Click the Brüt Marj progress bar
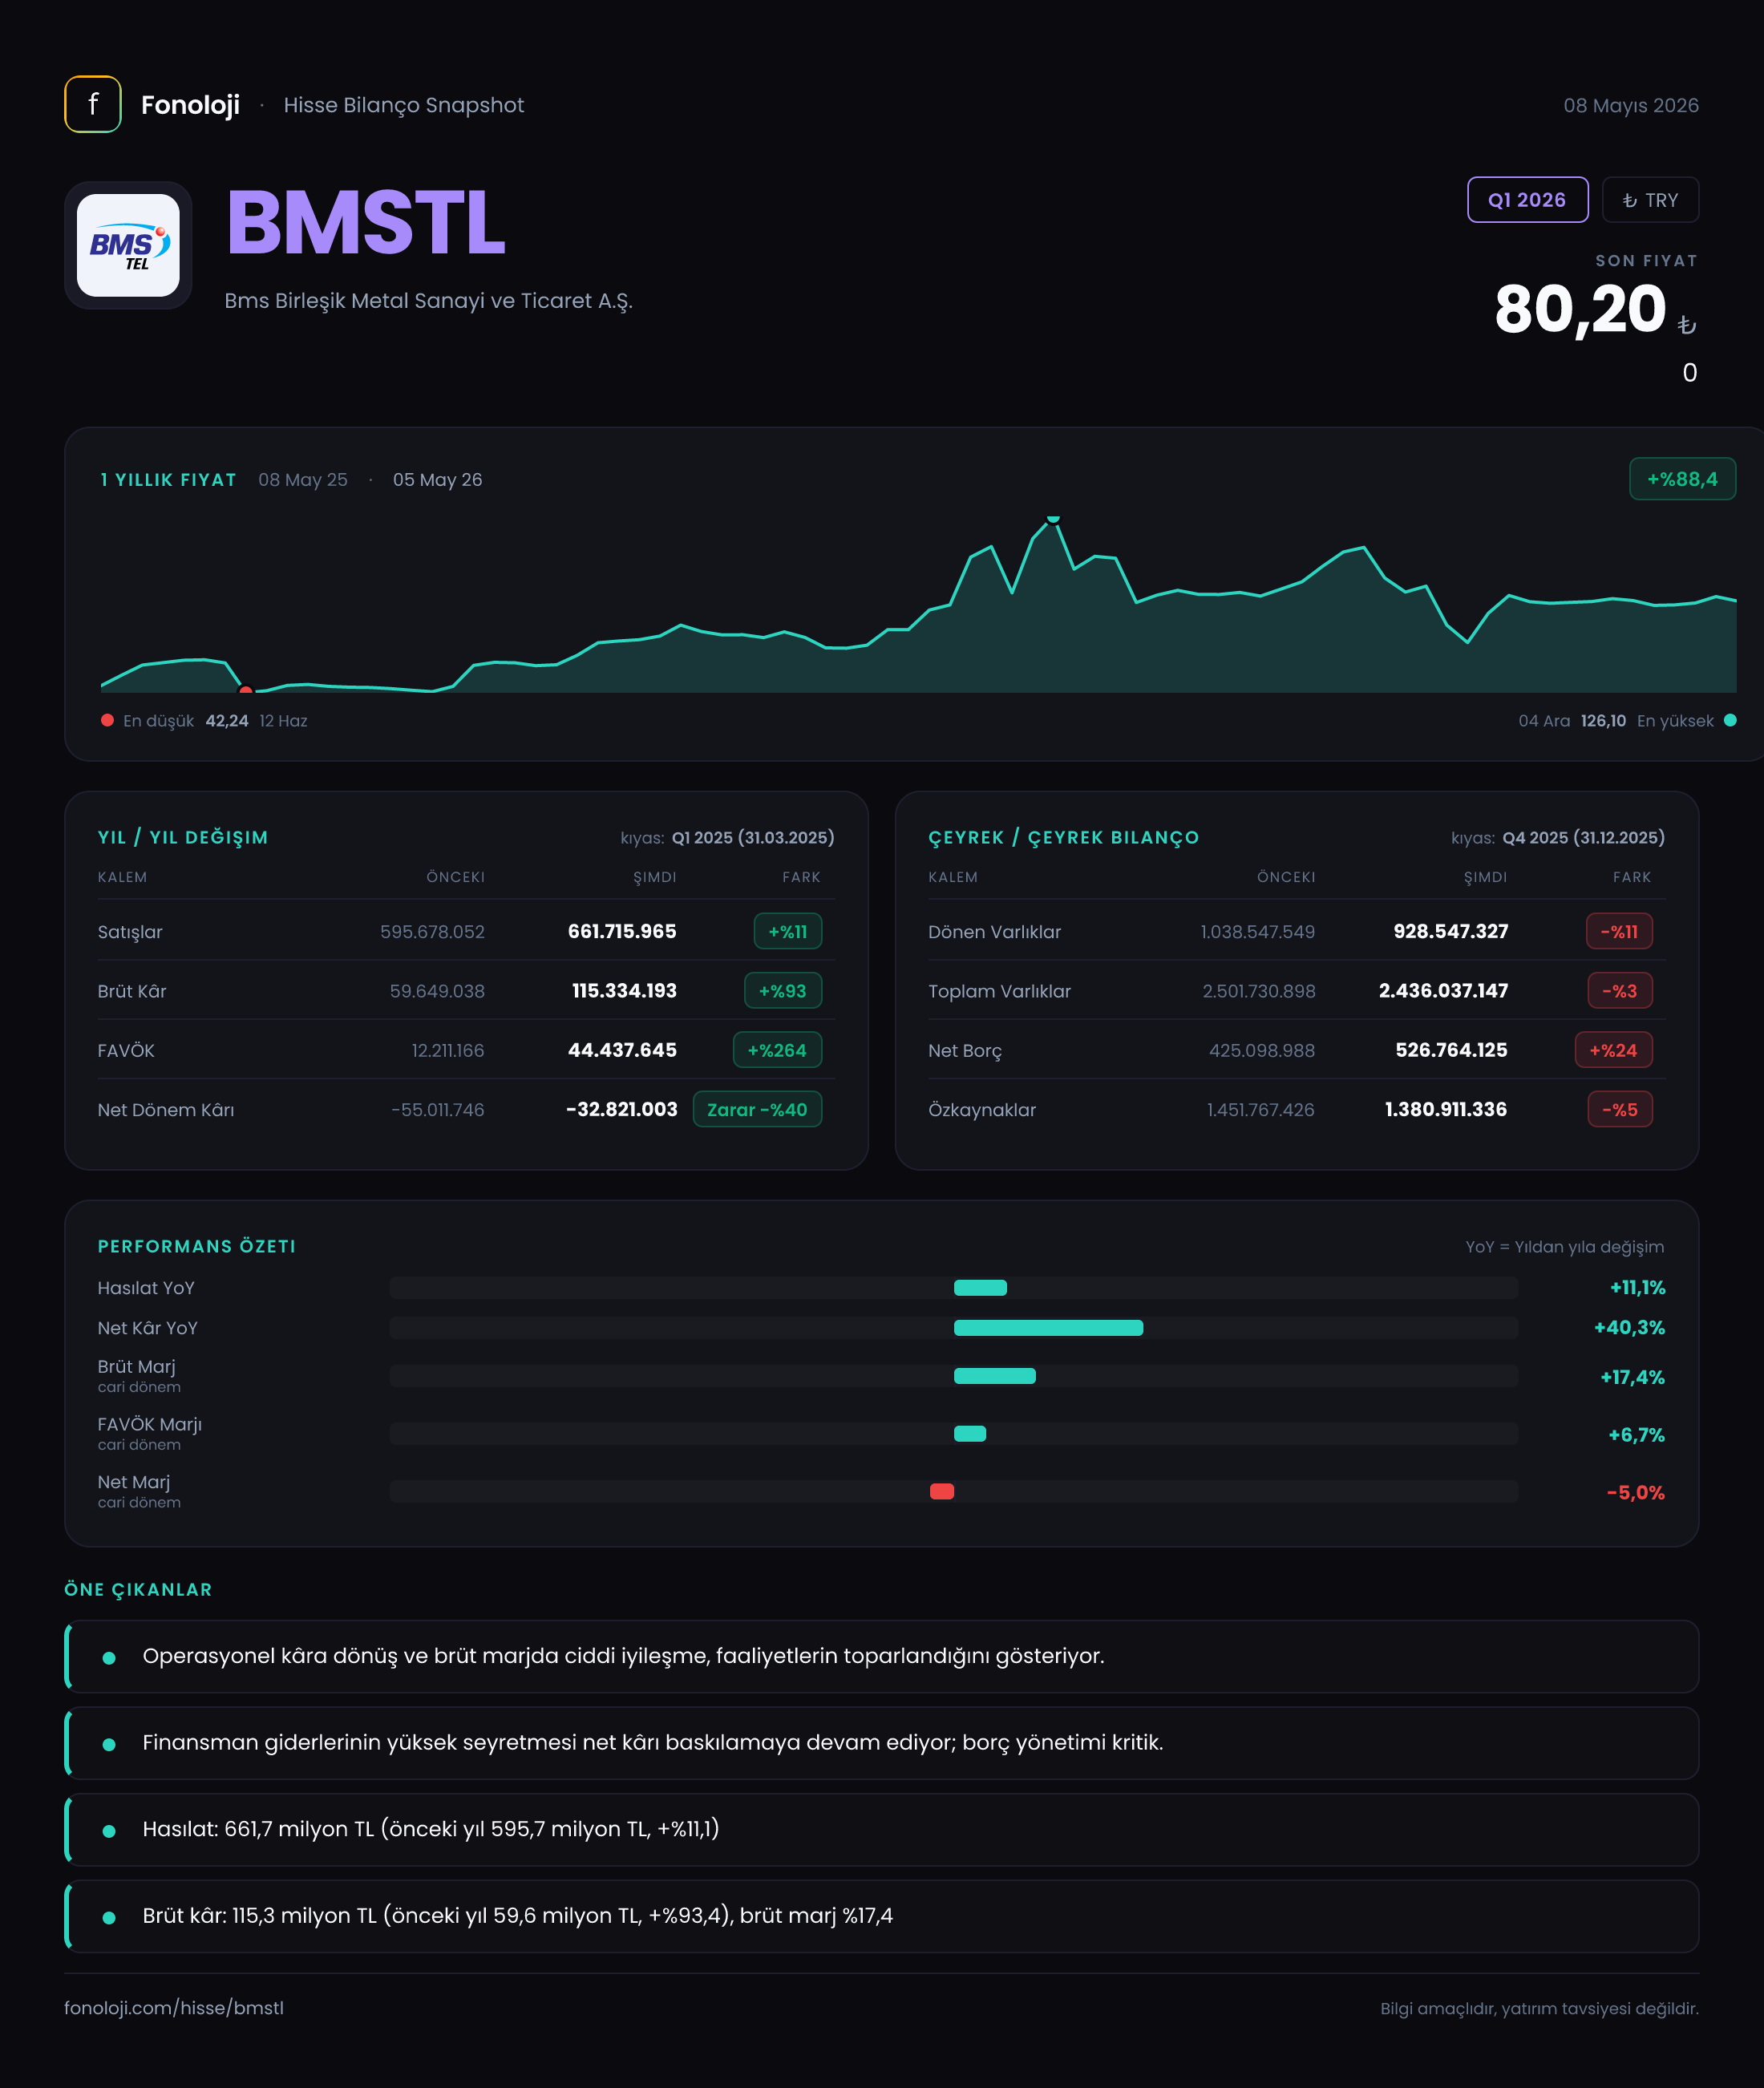Image resolution: width=1764 pixels, height=2088 pixels. (953, 1376)
